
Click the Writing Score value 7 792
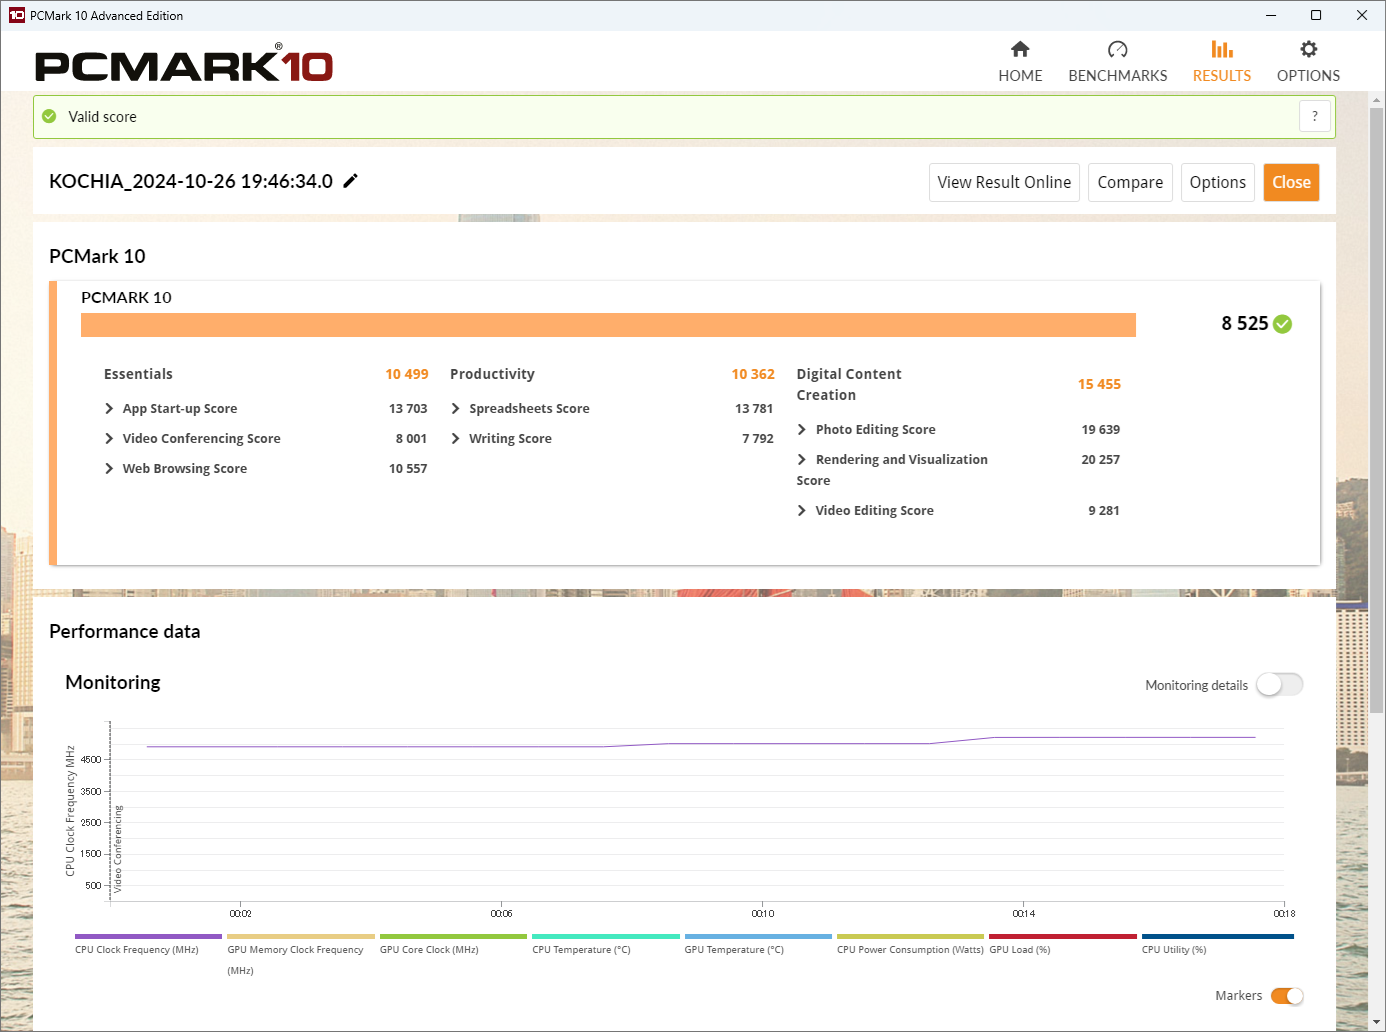point(758,439)
